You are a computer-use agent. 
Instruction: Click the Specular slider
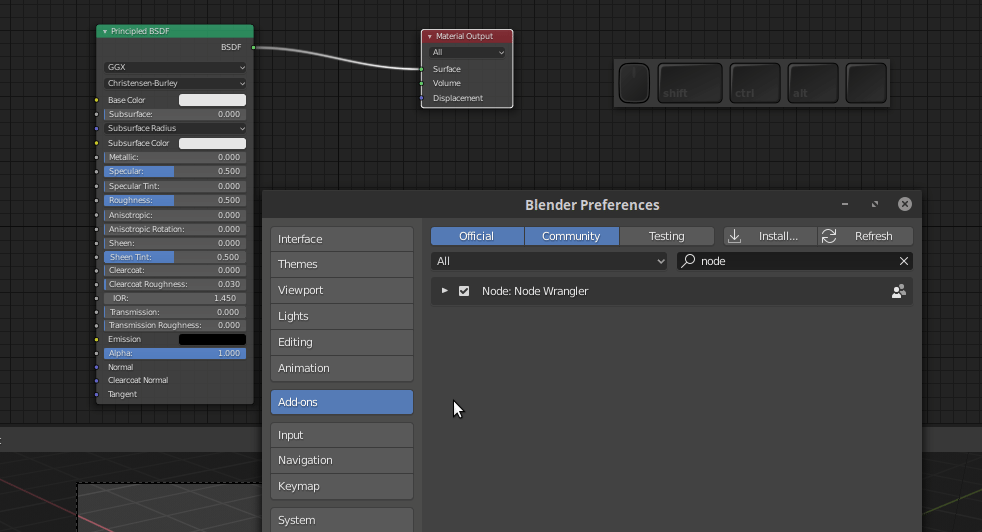(x=175, y=172)
